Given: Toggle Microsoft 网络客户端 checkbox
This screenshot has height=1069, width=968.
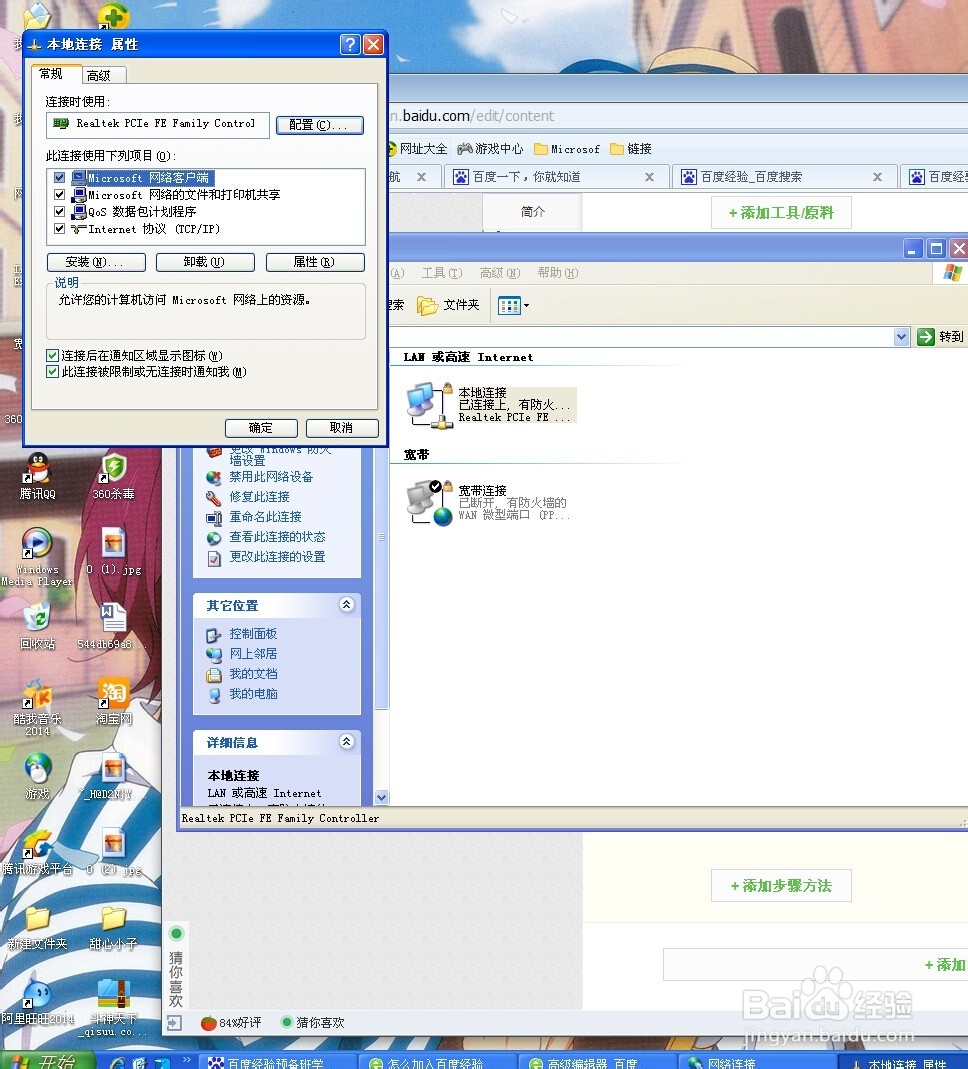Looking at the screenshot, I should 59,177.
